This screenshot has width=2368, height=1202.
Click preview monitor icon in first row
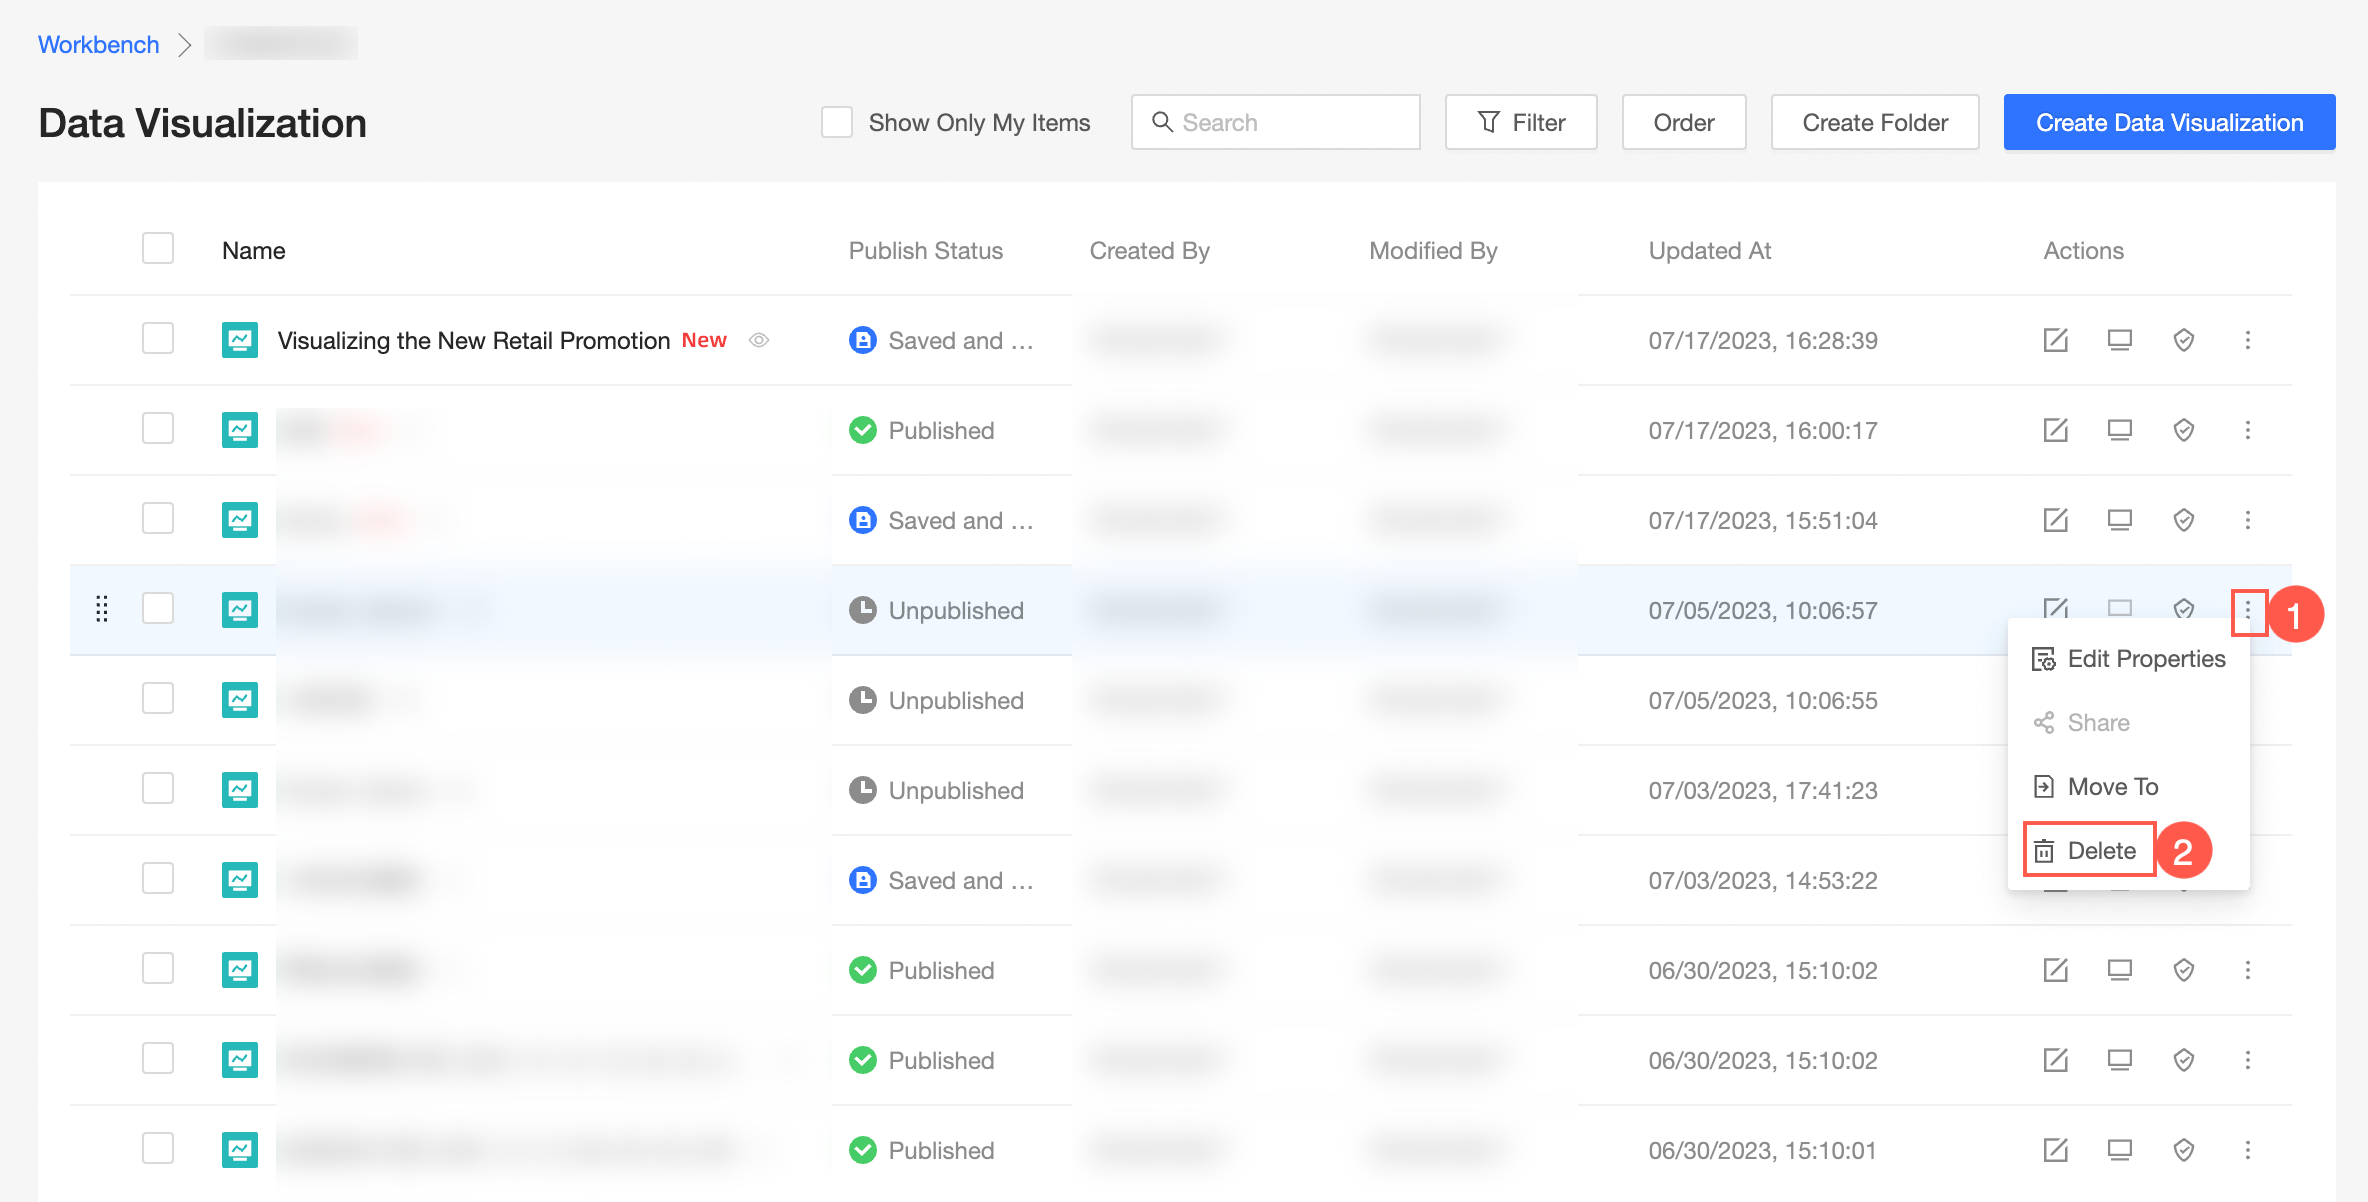(2119, 340)
